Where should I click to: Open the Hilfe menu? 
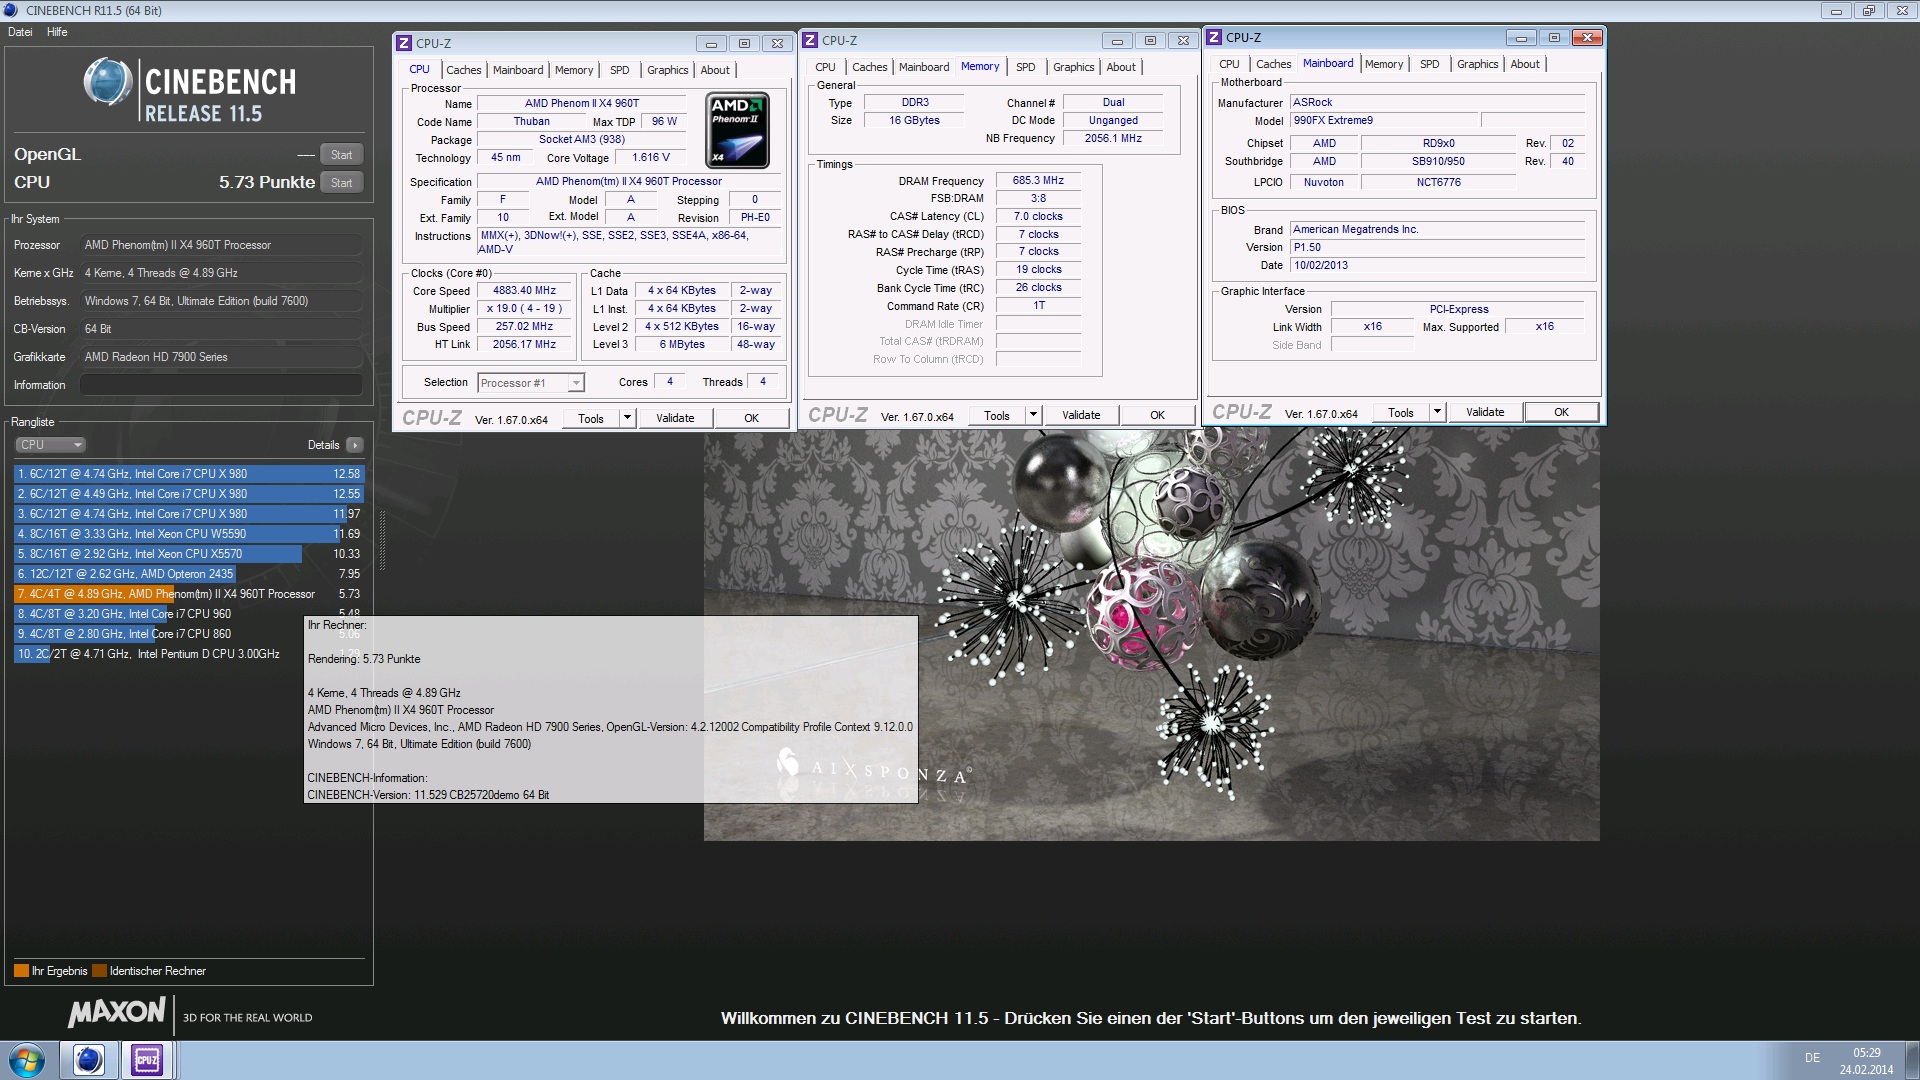pos(57,32)
